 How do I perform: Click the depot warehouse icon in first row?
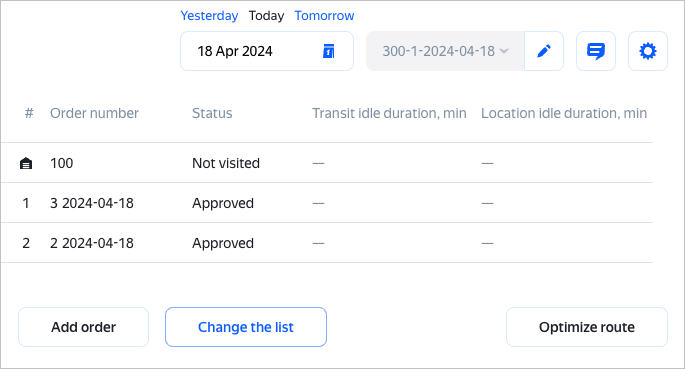pos(26,163)
